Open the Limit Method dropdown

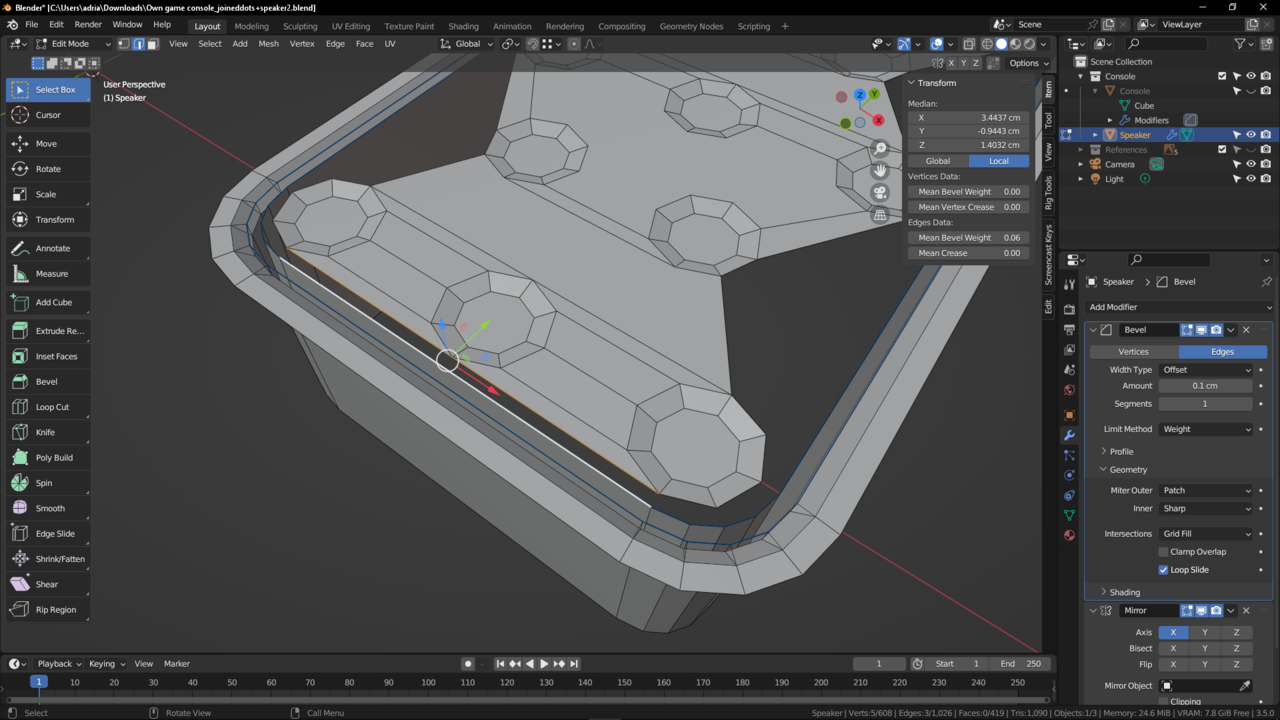point(1206,429)
